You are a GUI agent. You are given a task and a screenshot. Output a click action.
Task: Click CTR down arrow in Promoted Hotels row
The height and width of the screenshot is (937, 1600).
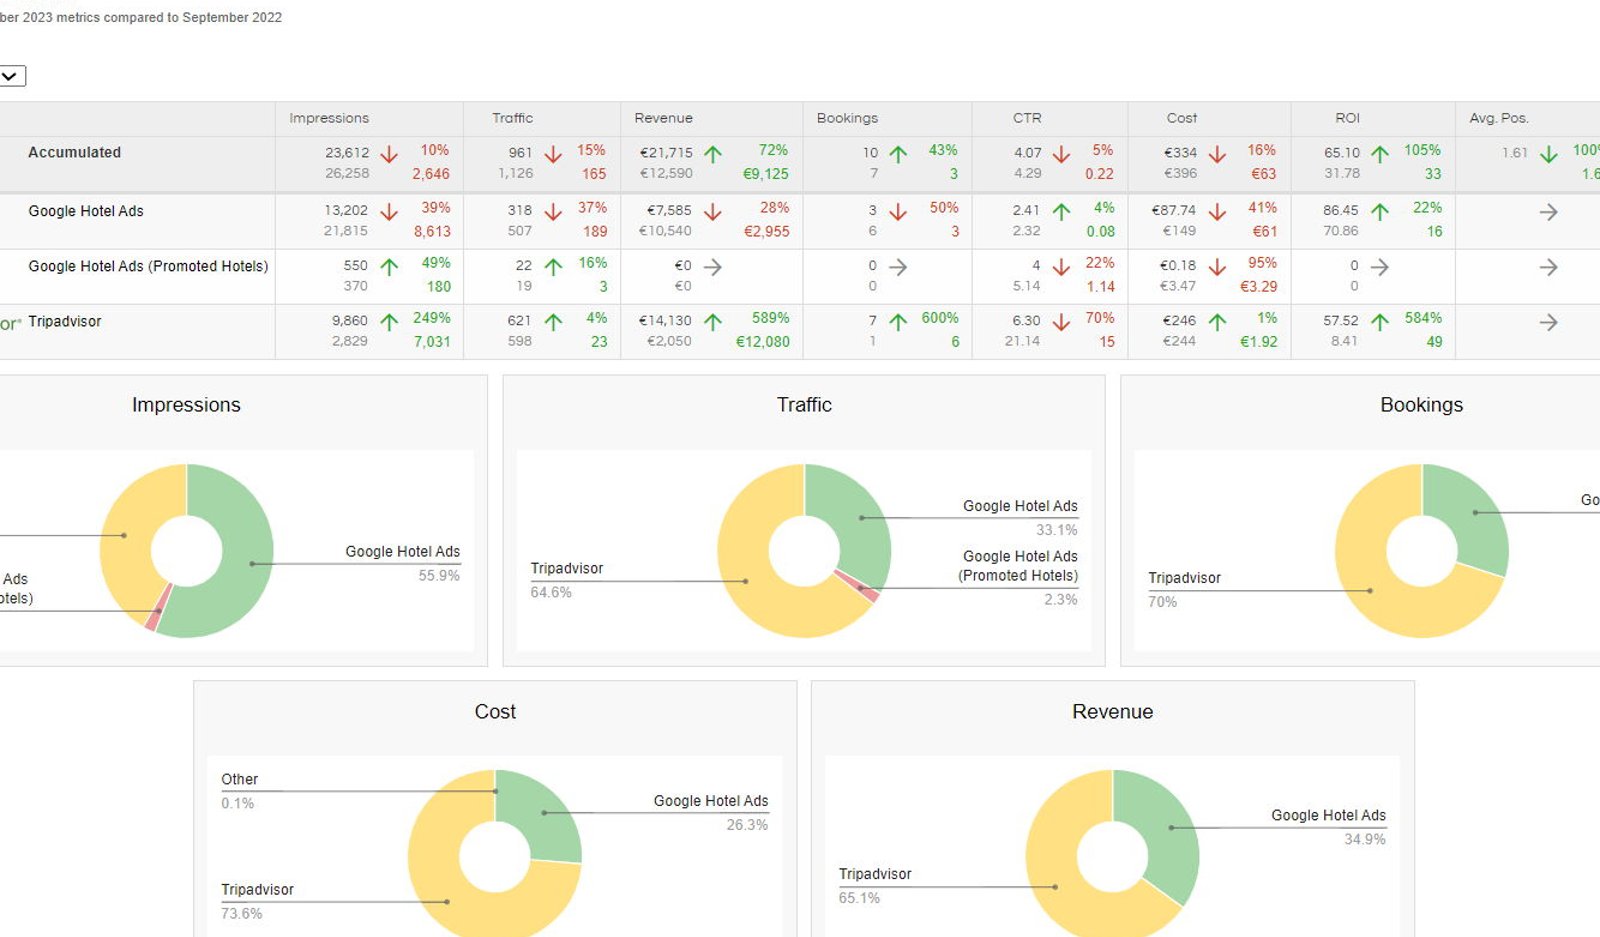(1062, 267)
